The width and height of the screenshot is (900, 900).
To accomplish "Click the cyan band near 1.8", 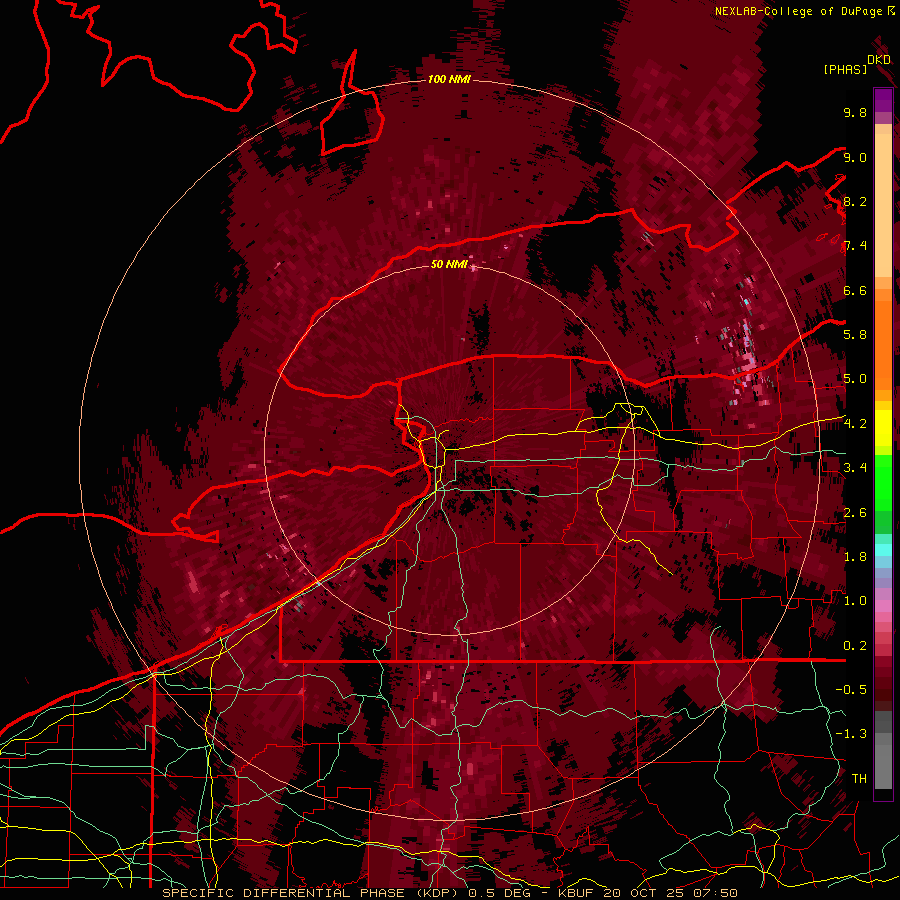I will click(883, 550).
